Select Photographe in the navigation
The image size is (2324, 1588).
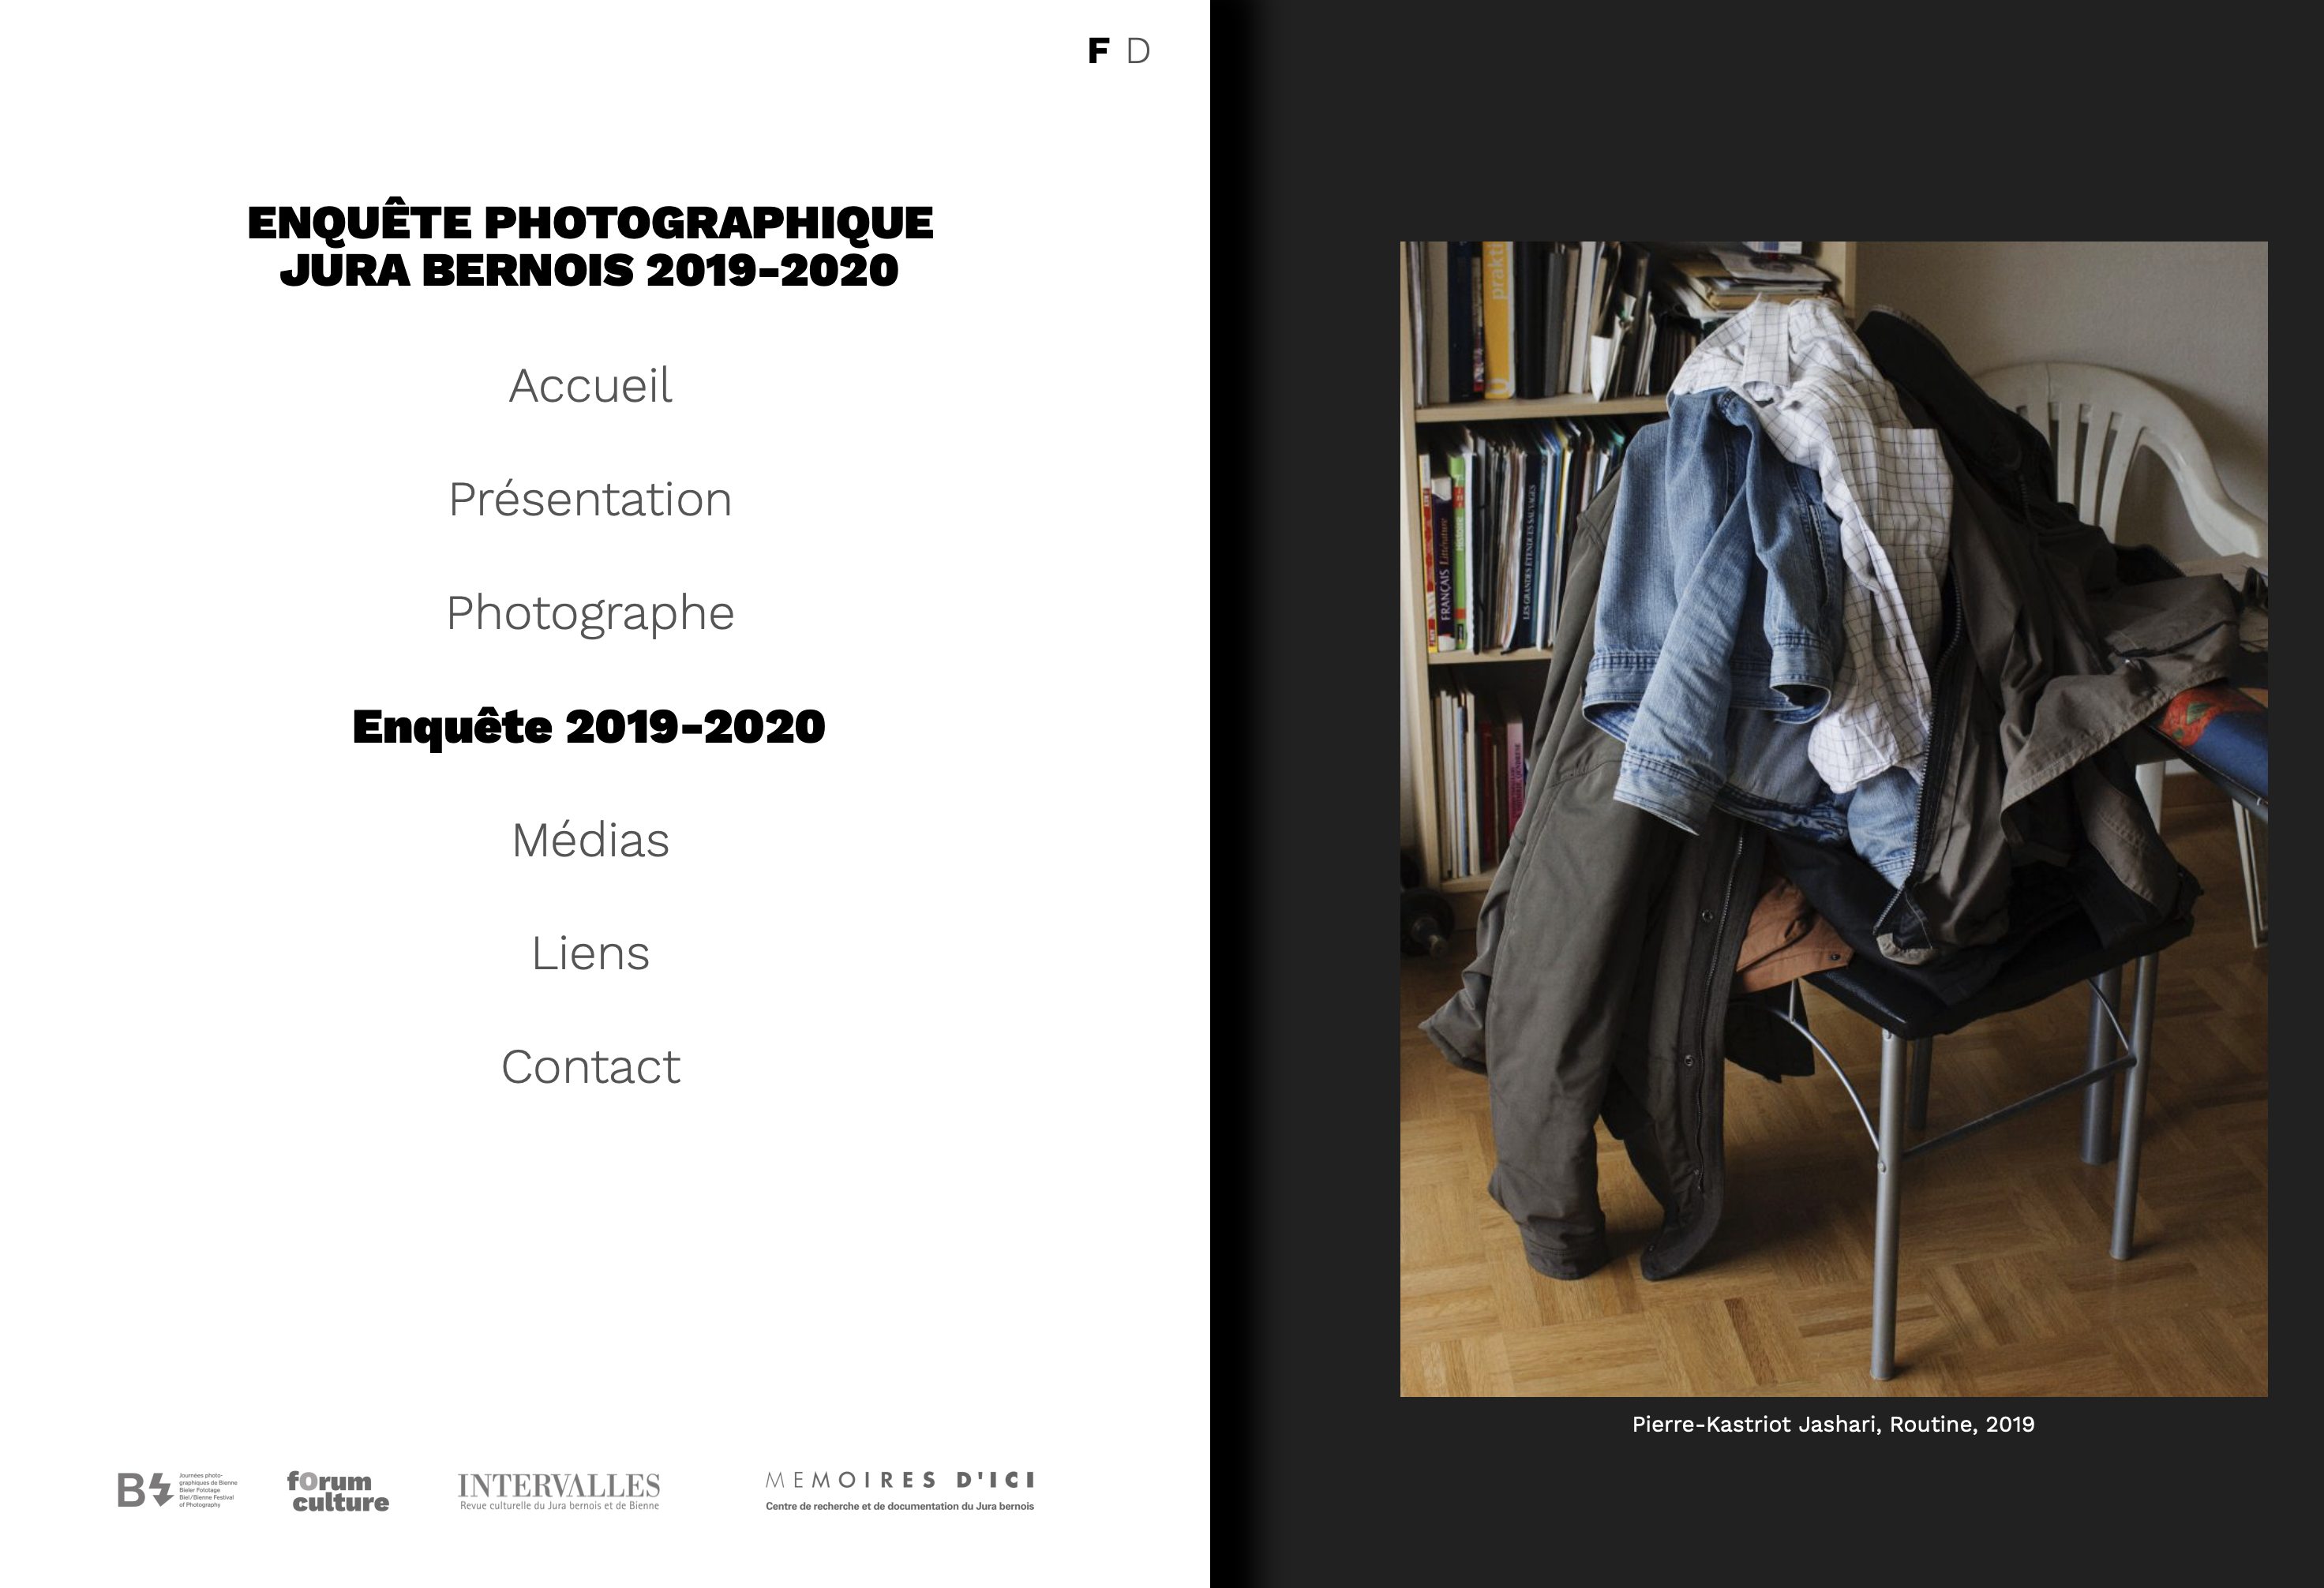[590, 613]
